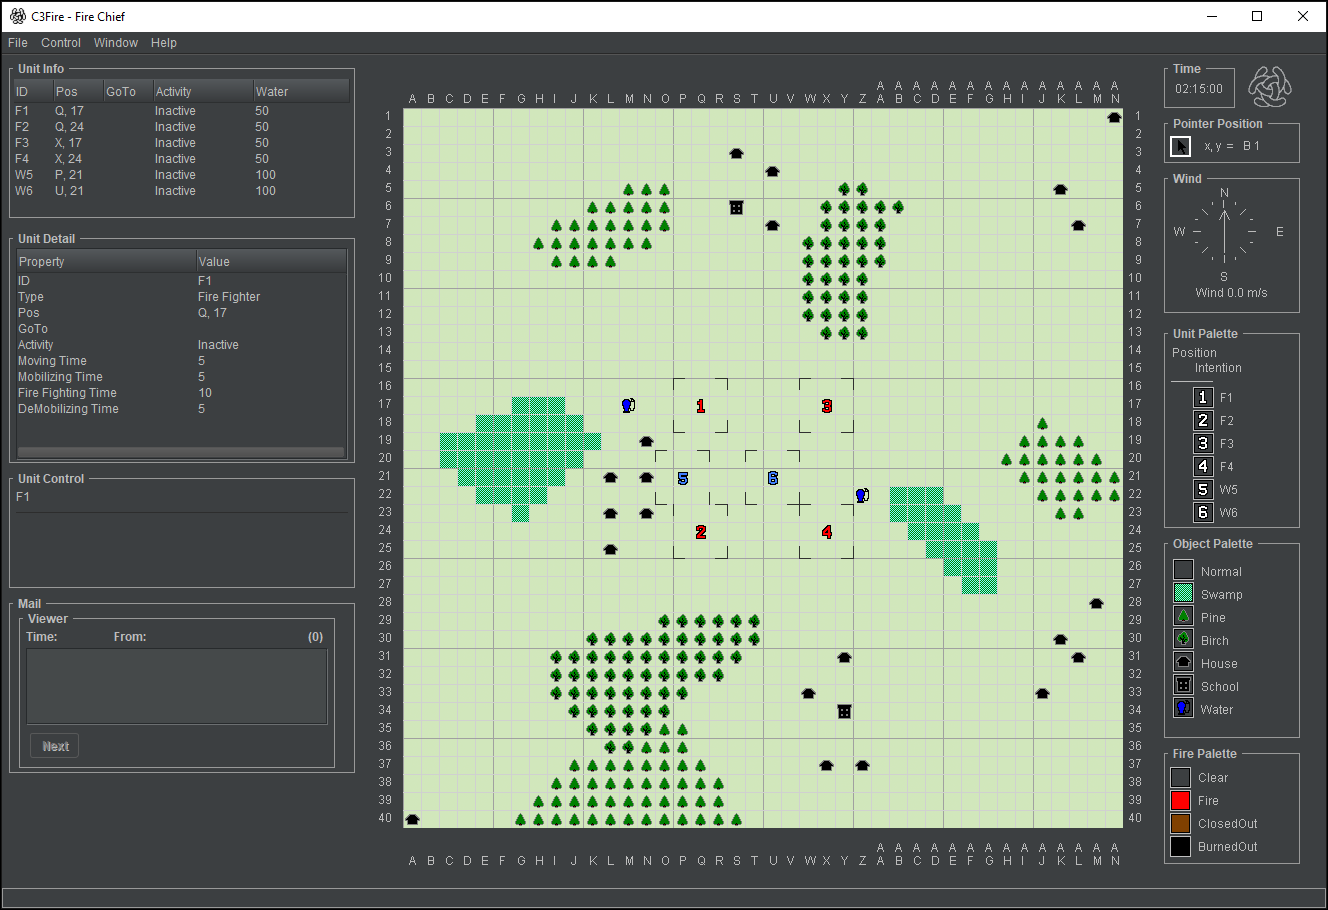The image size is (1328, 910).
Task: Open the Window menu
Action: point(116,43)
